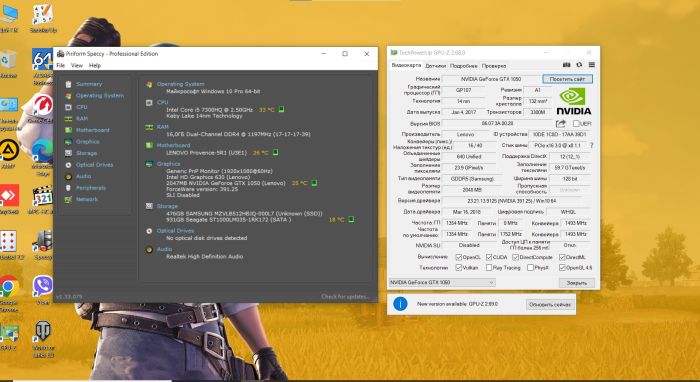Viewport: 700px width, 382px height.
Task: Click the Посетить сайт button
Action: (x=567, y=79)
